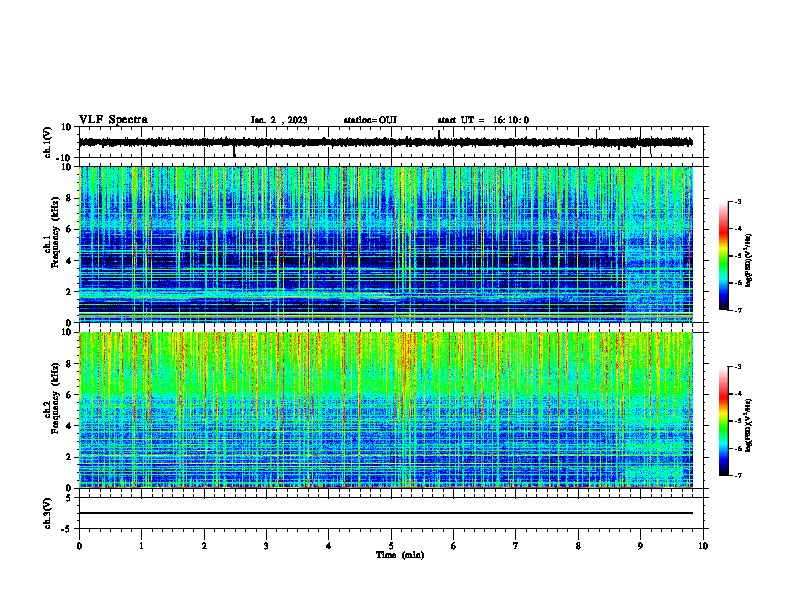Click the "VLF Spectra" title text

(x=113, y=120)
